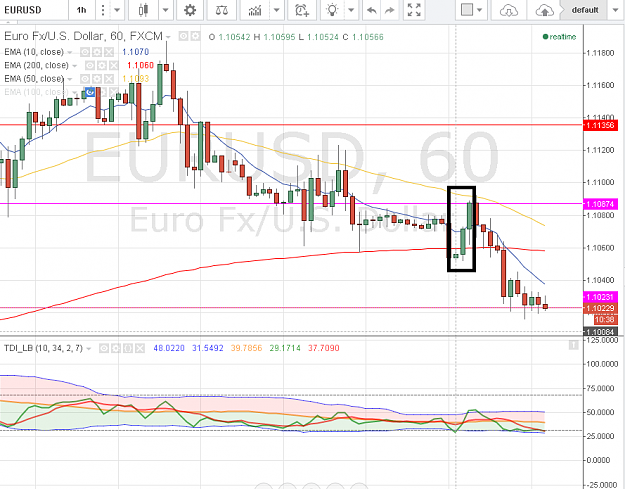Click the 1.11356 red price line label
Screen dimensions: 625x489
(600, 126)
